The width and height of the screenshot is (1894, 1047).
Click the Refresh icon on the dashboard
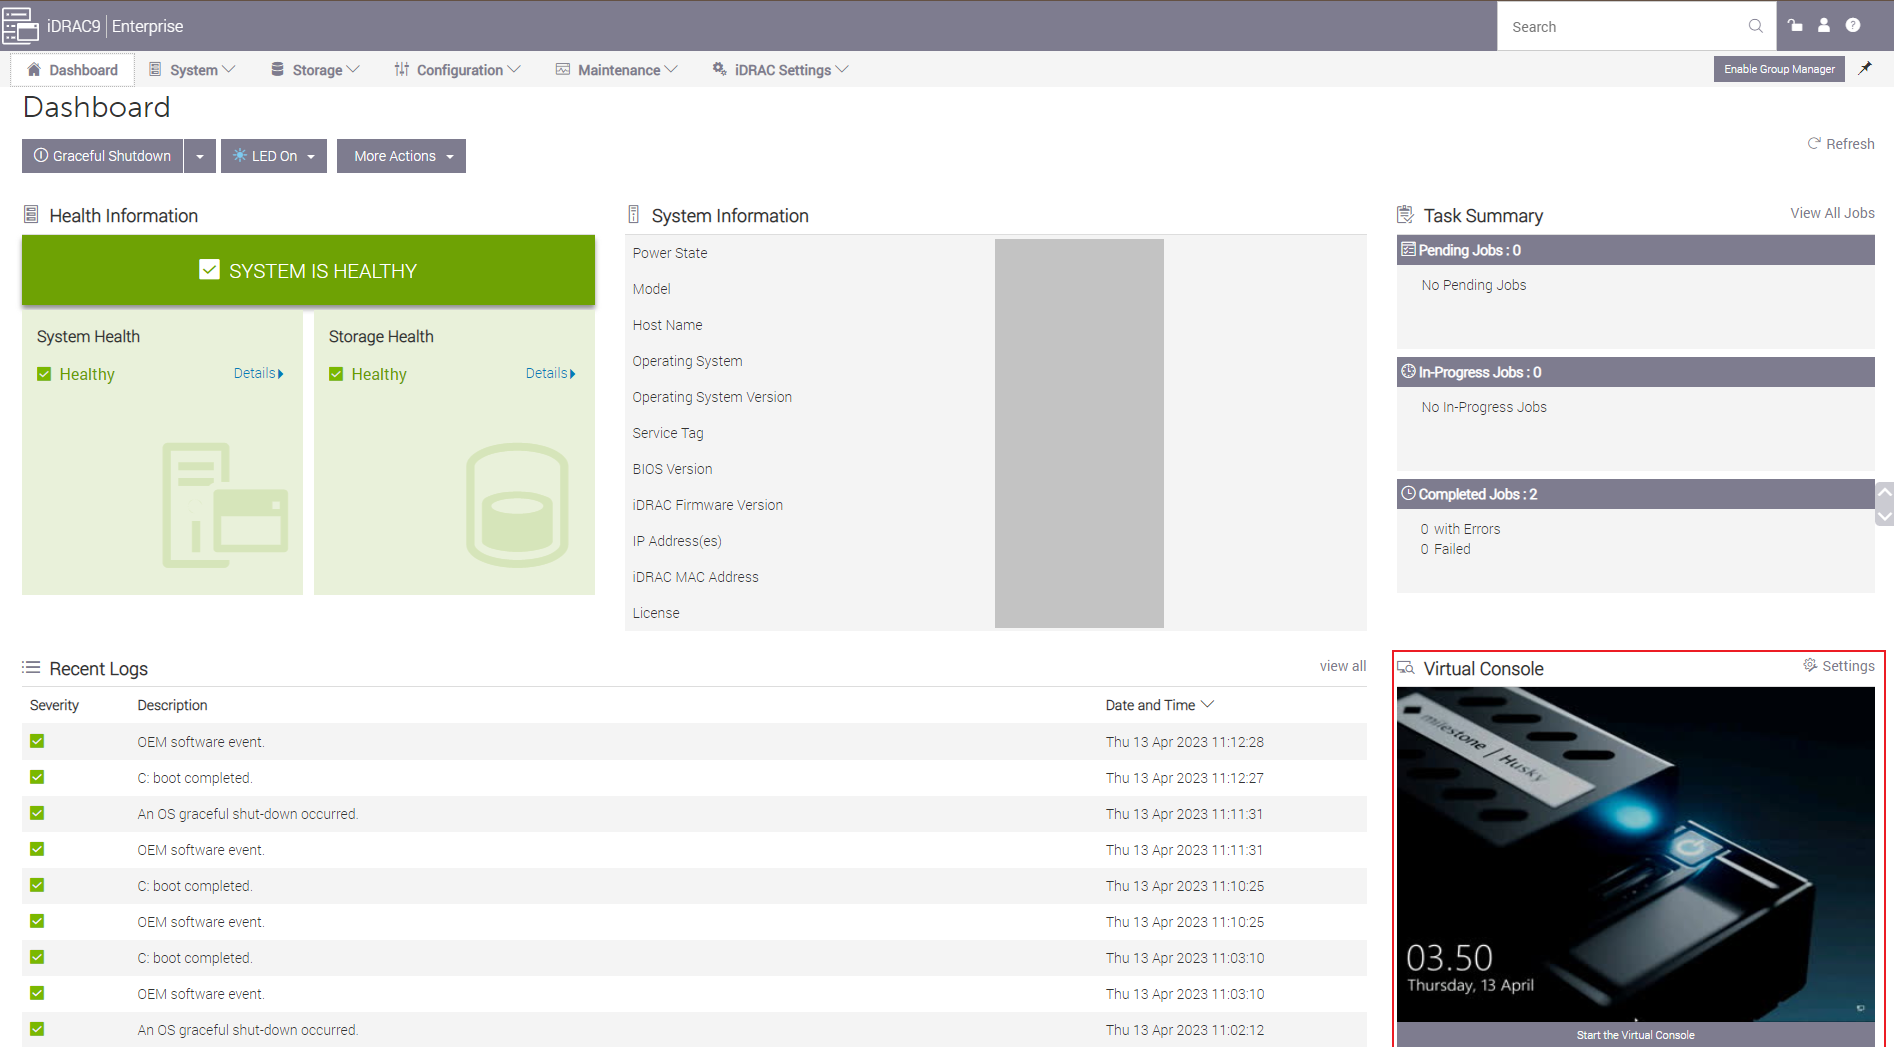click(x=1813, y=144)
